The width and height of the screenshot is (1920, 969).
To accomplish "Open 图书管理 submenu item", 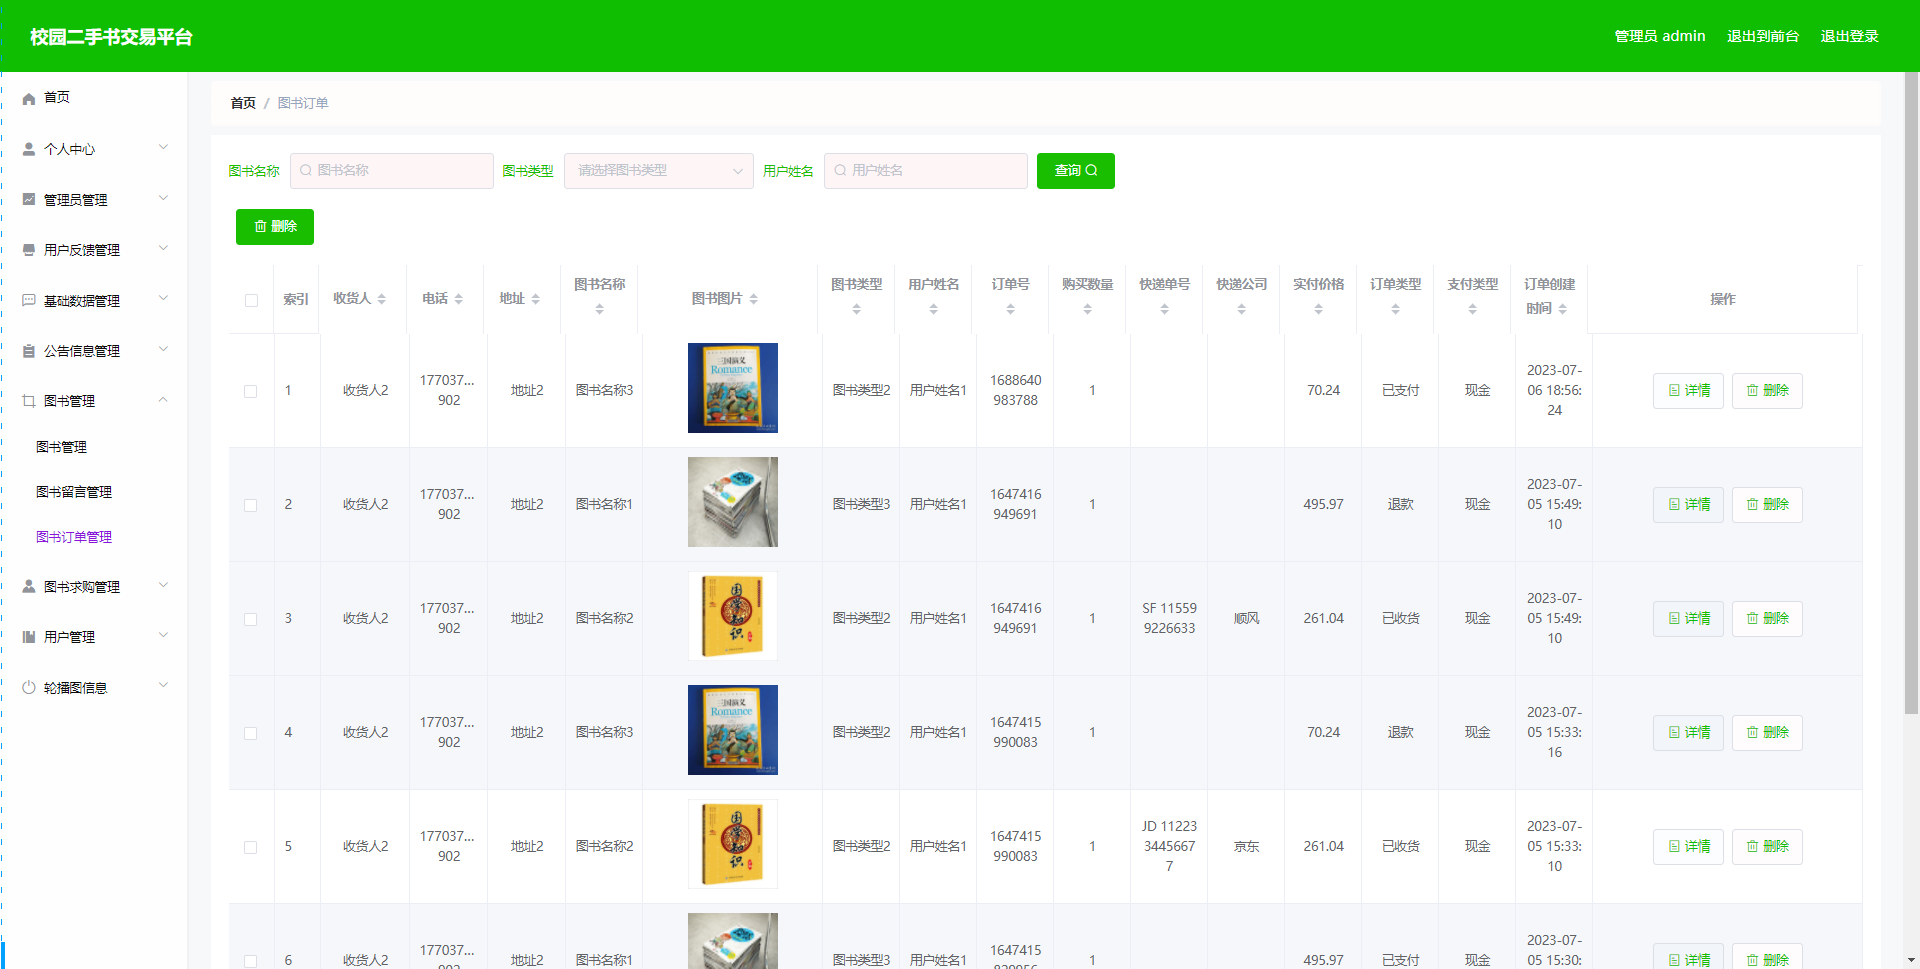I will (x=62, y=447).
